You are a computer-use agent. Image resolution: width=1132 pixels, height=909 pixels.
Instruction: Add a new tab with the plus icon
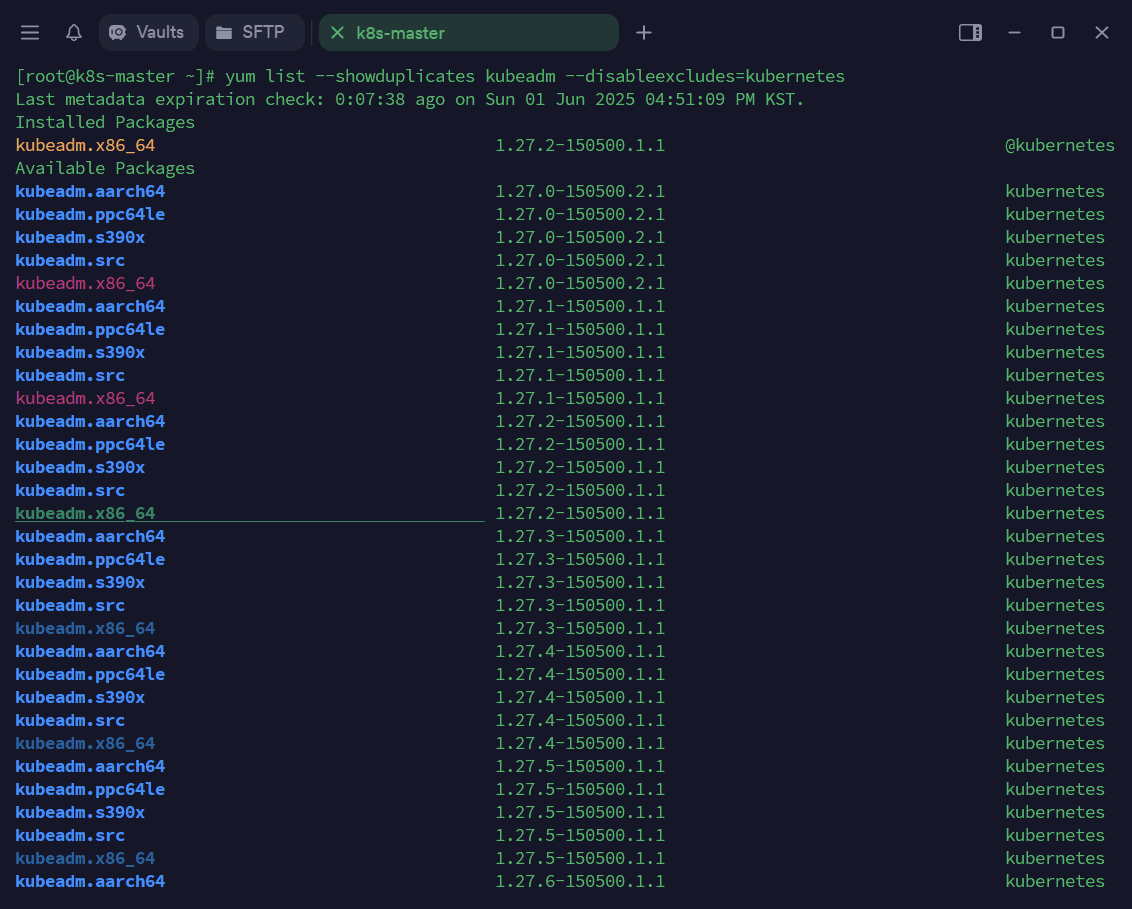tap(643, 32)
